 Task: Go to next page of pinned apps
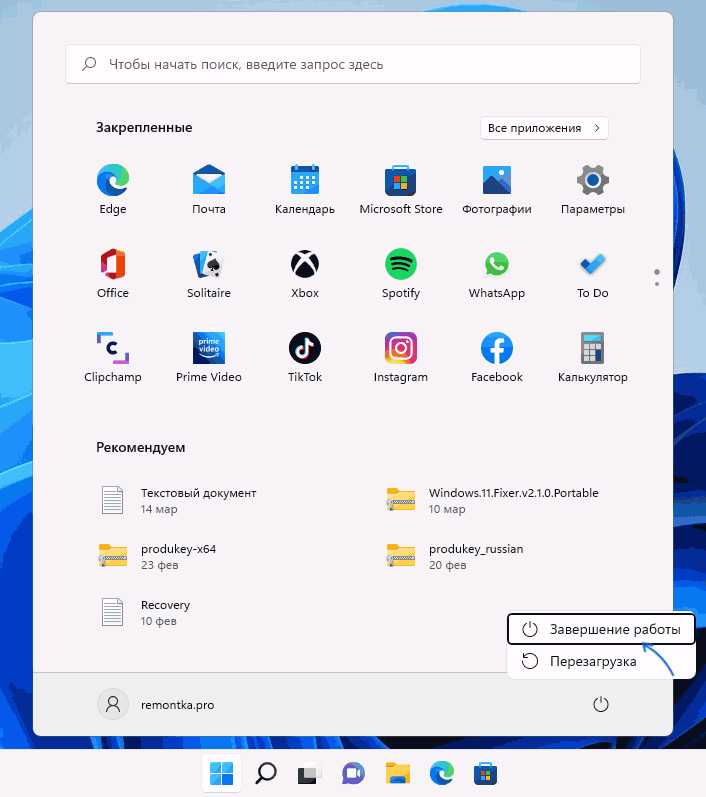pos(657,284)
